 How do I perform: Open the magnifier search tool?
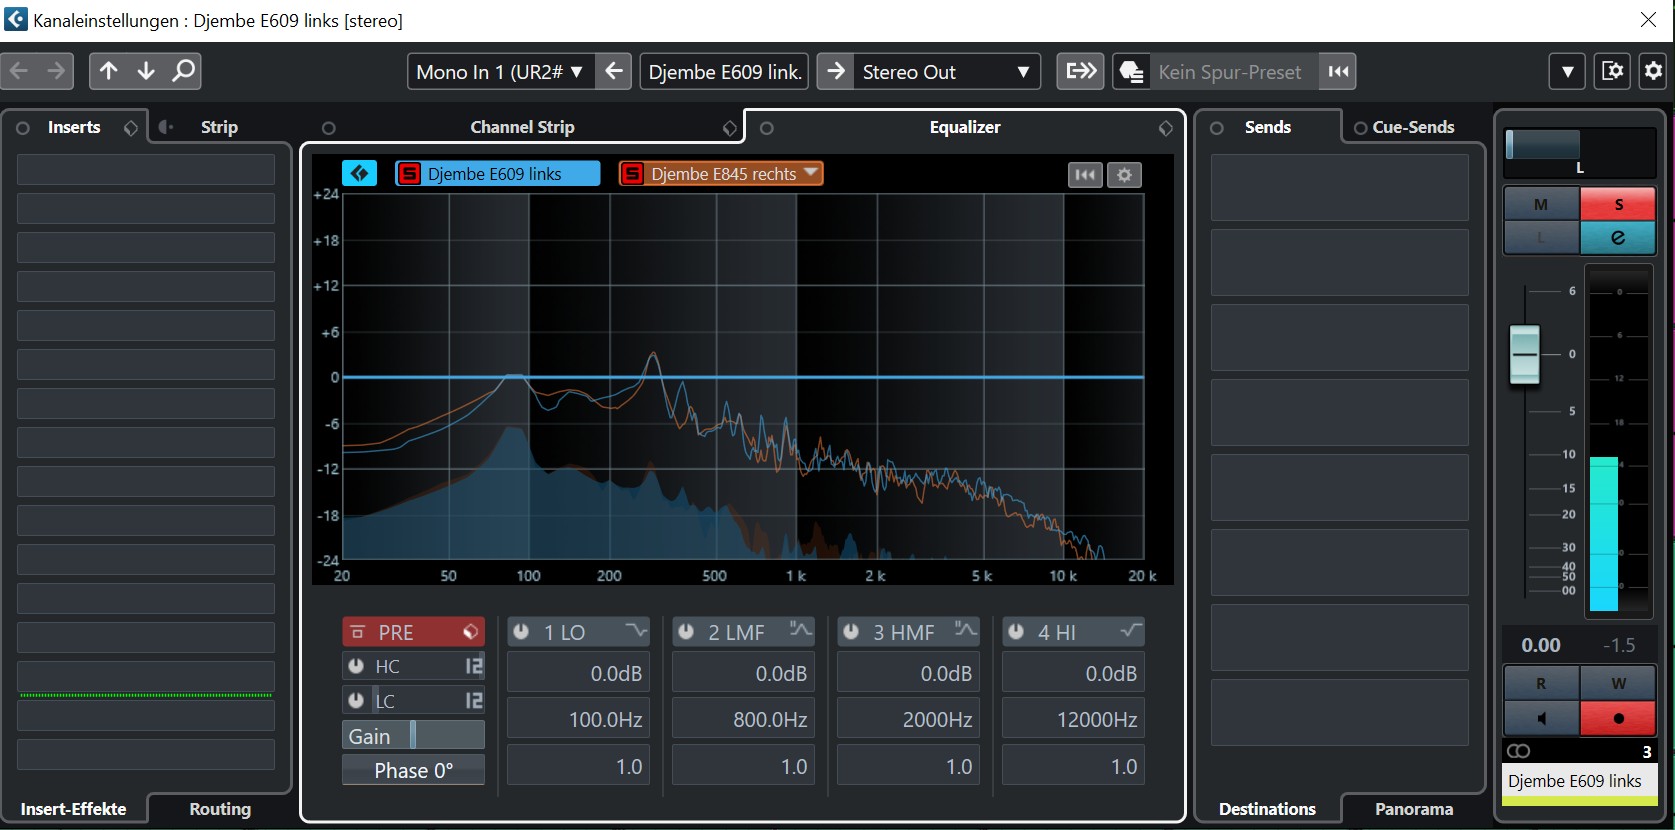click(183, 71)
